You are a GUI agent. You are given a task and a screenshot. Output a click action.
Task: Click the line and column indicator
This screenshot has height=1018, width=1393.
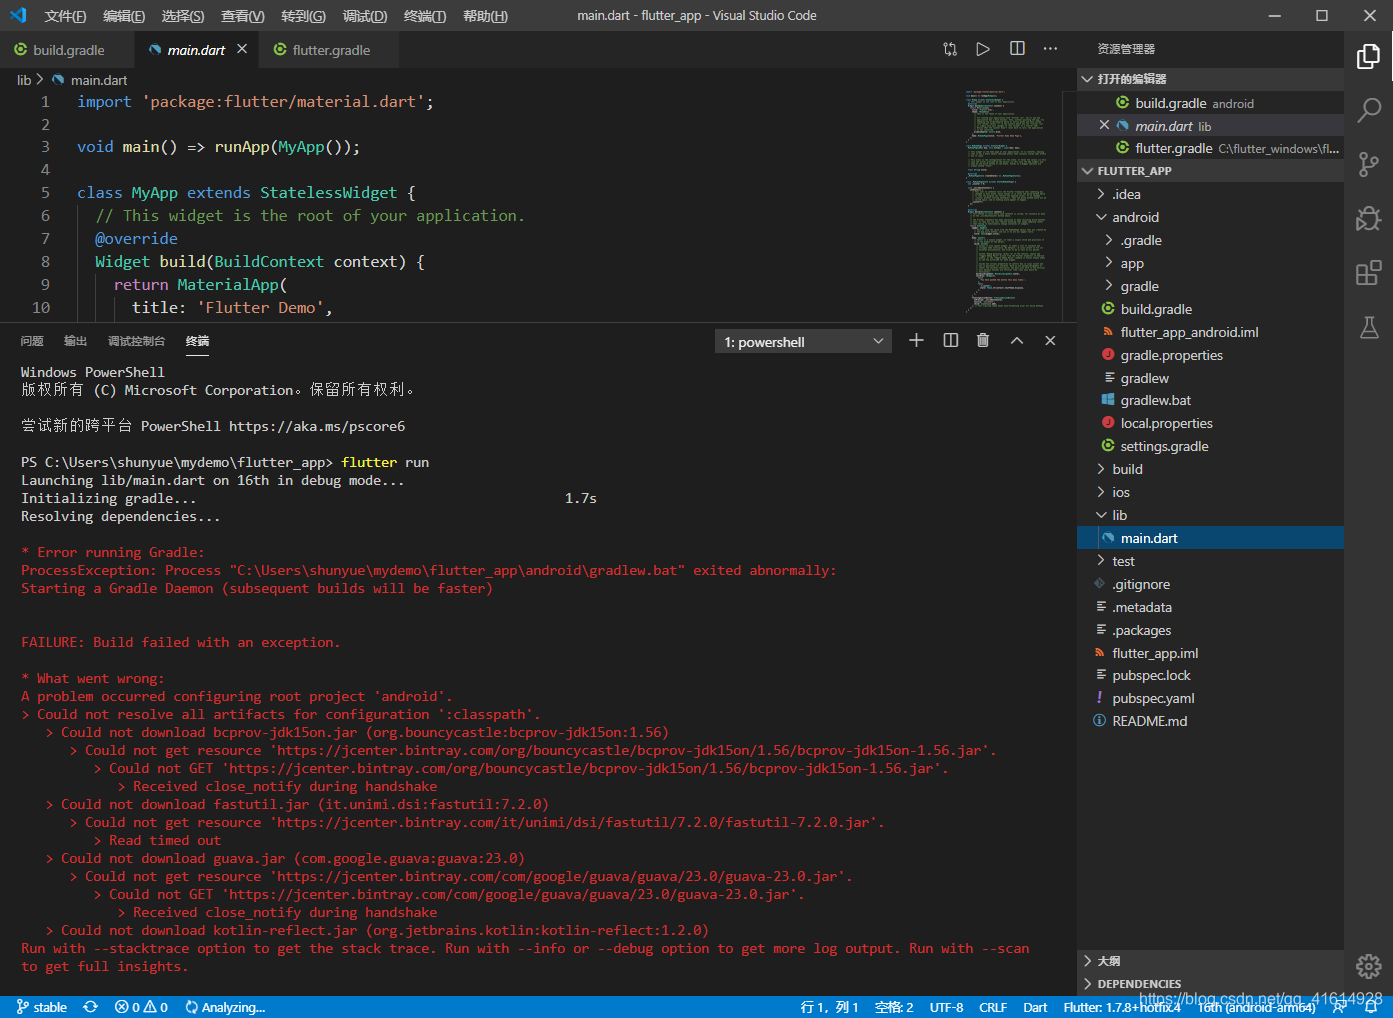829,1007
